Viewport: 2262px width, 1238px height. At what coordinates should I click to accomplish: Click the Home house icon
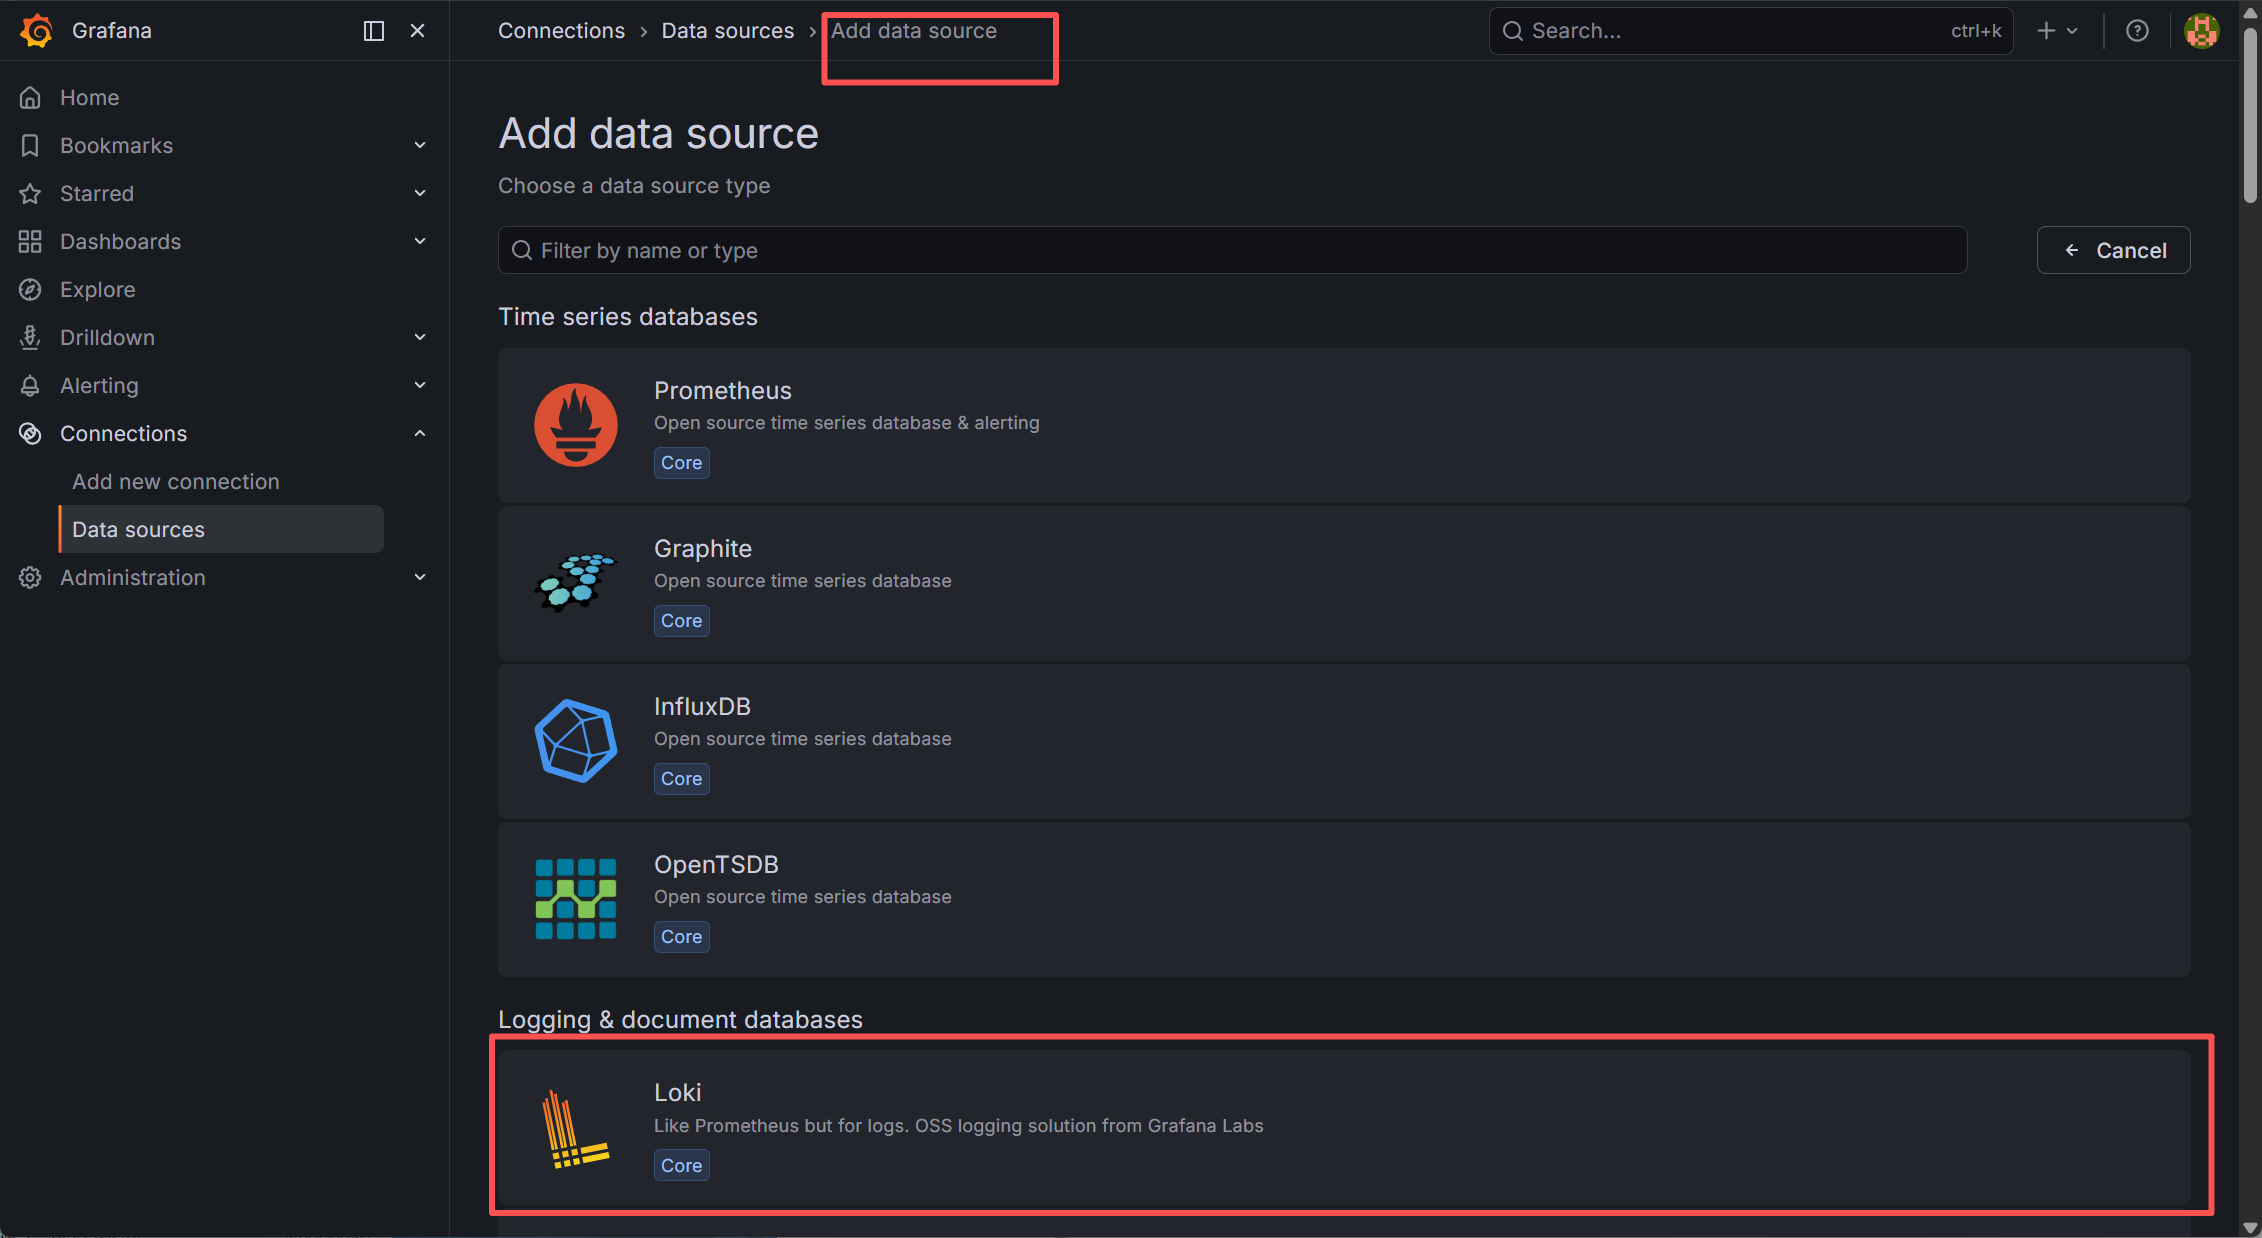30,97
